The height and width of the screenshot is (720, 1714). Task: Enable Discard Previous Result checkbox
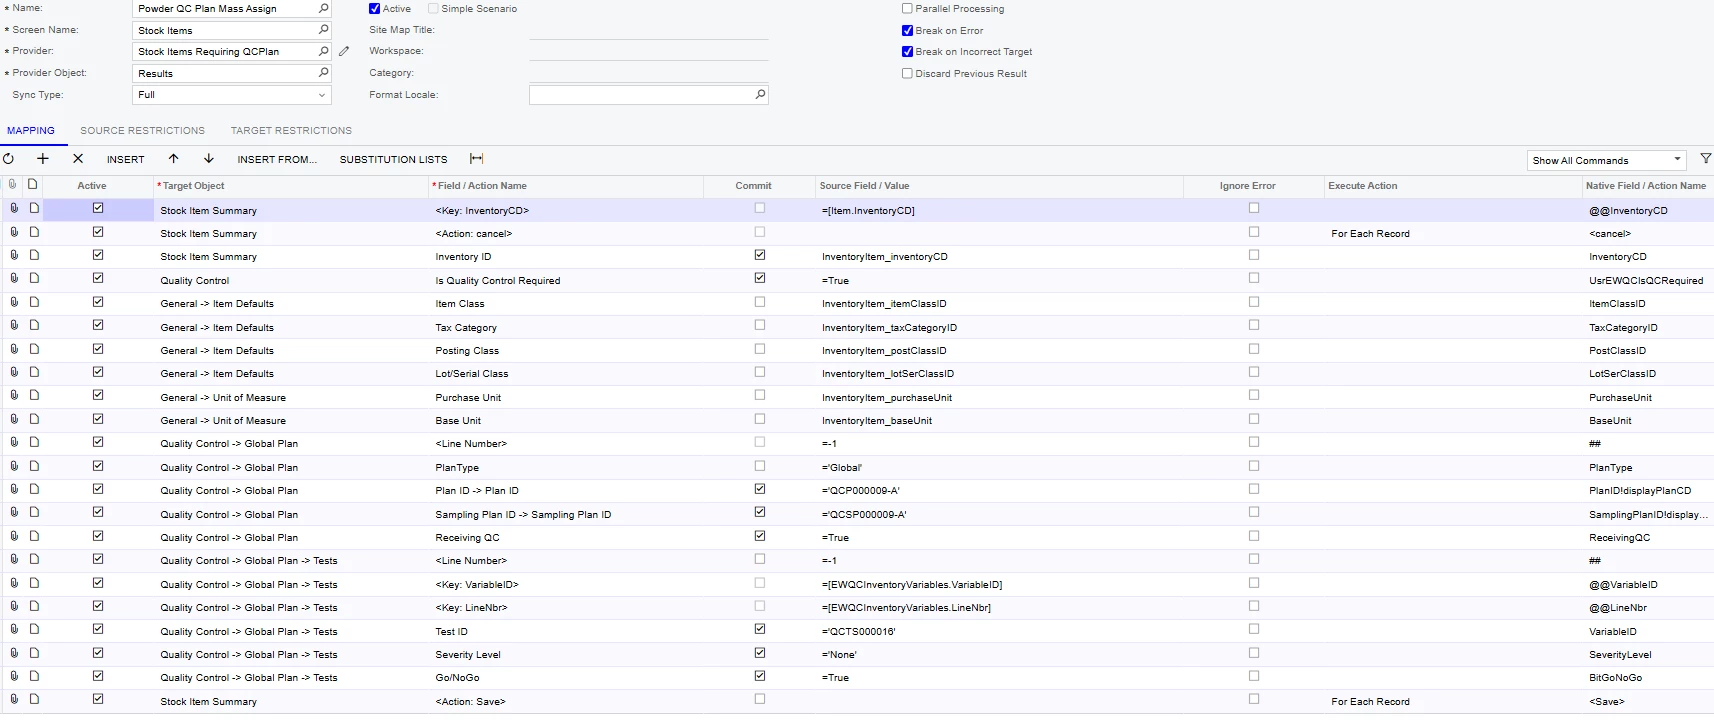click(x=907, y=73)
